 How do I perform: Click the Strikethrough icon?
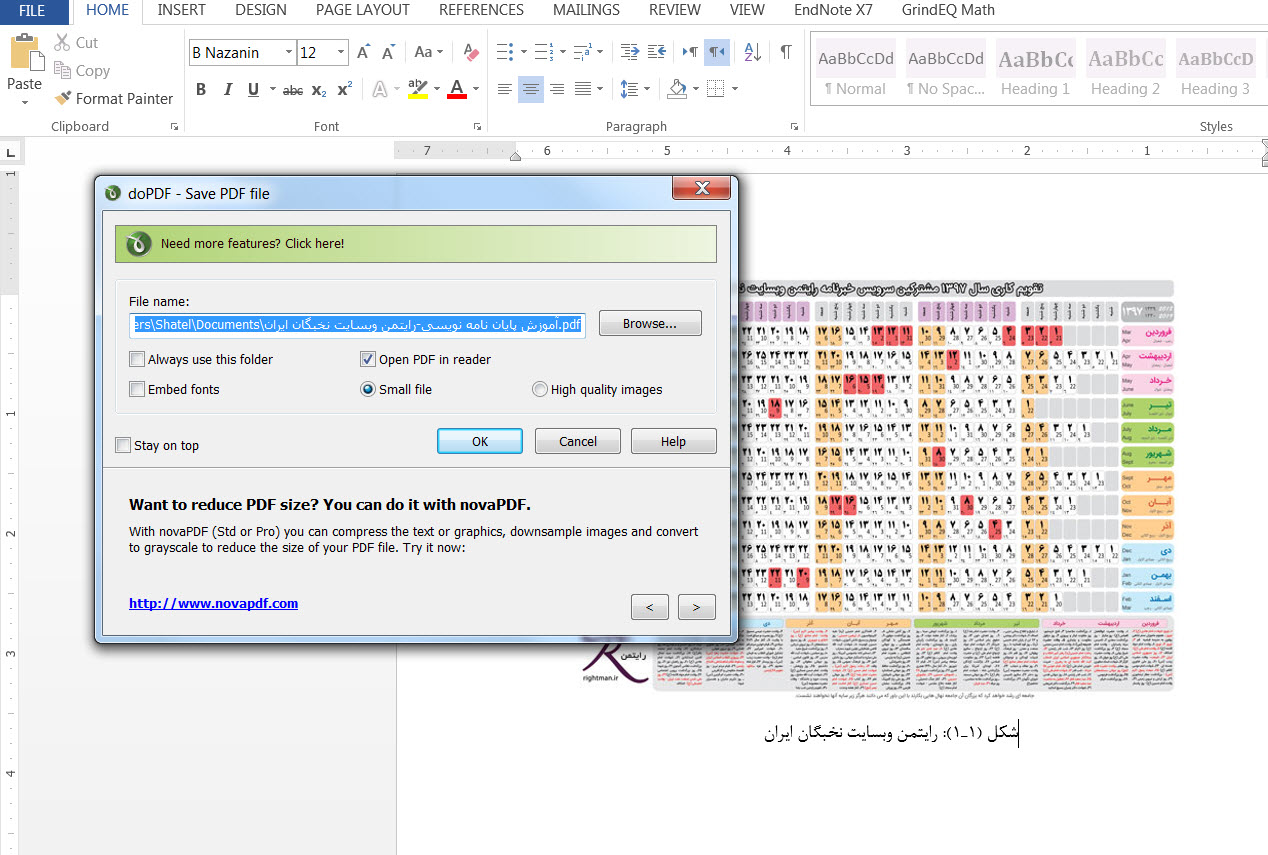tap(292, 90)
